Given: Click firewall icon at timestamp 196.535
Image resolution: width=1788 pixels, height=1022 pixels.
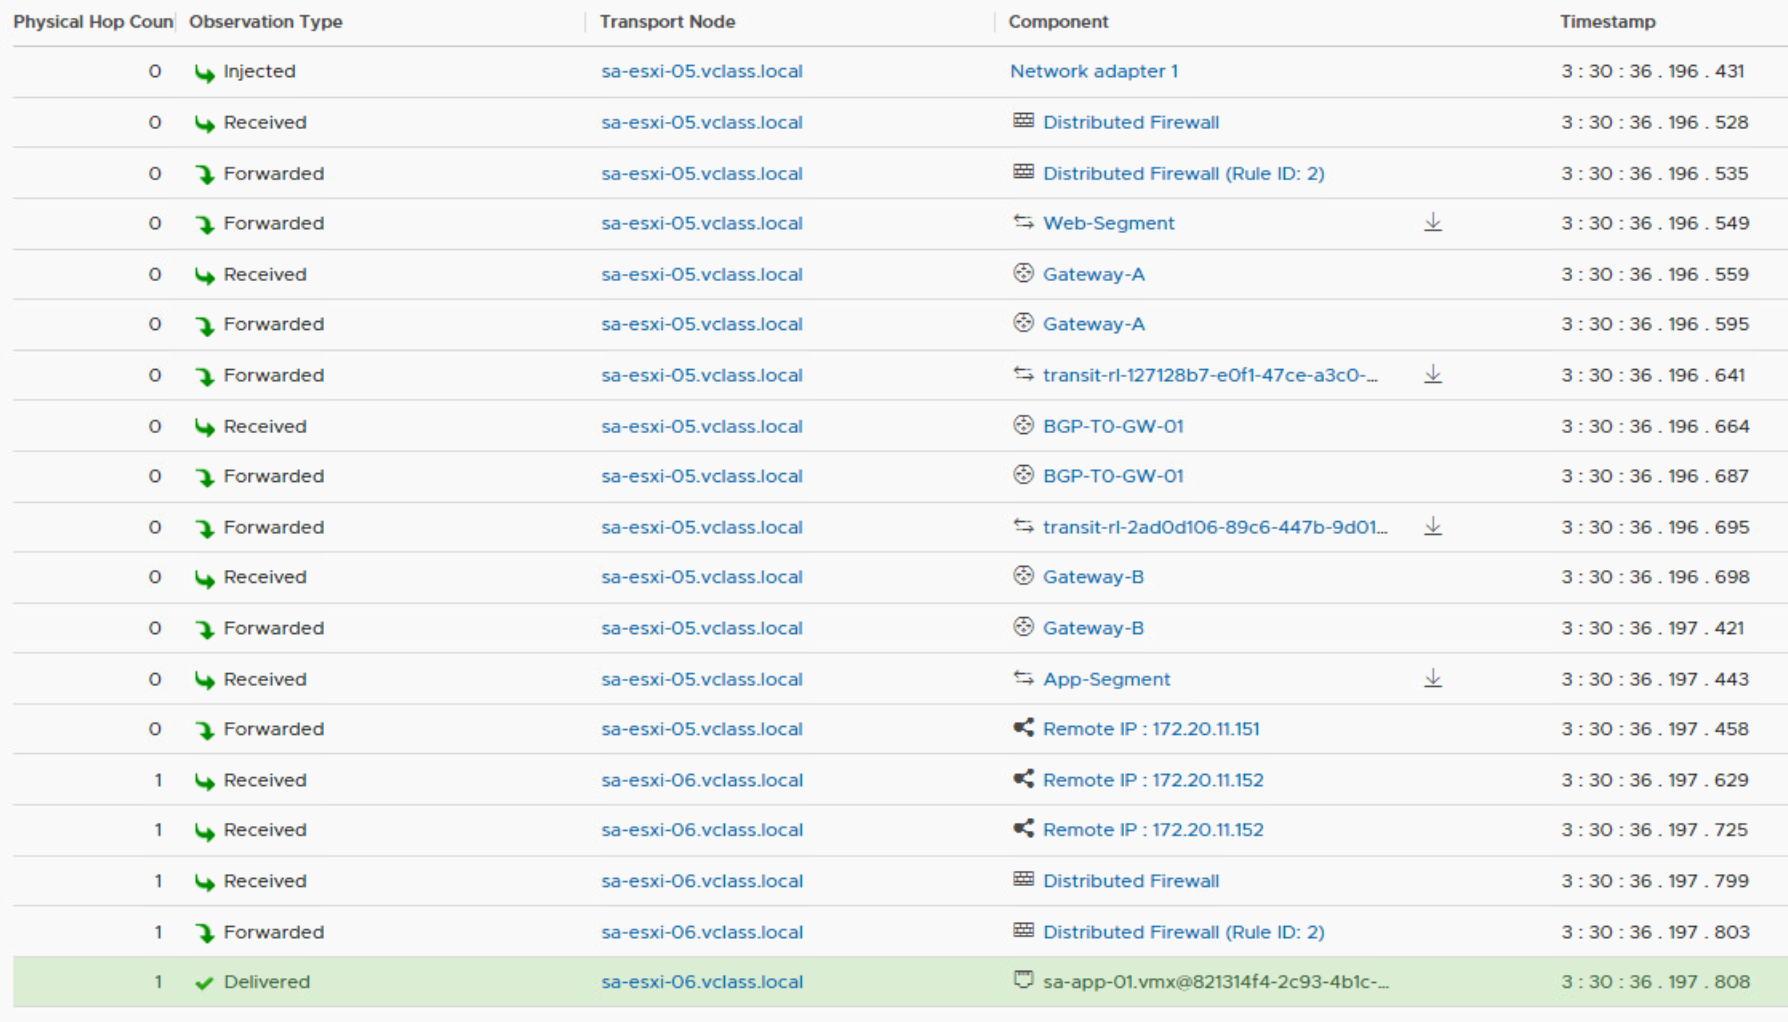Looking at the screenshot, I should tap(1023, 172).
